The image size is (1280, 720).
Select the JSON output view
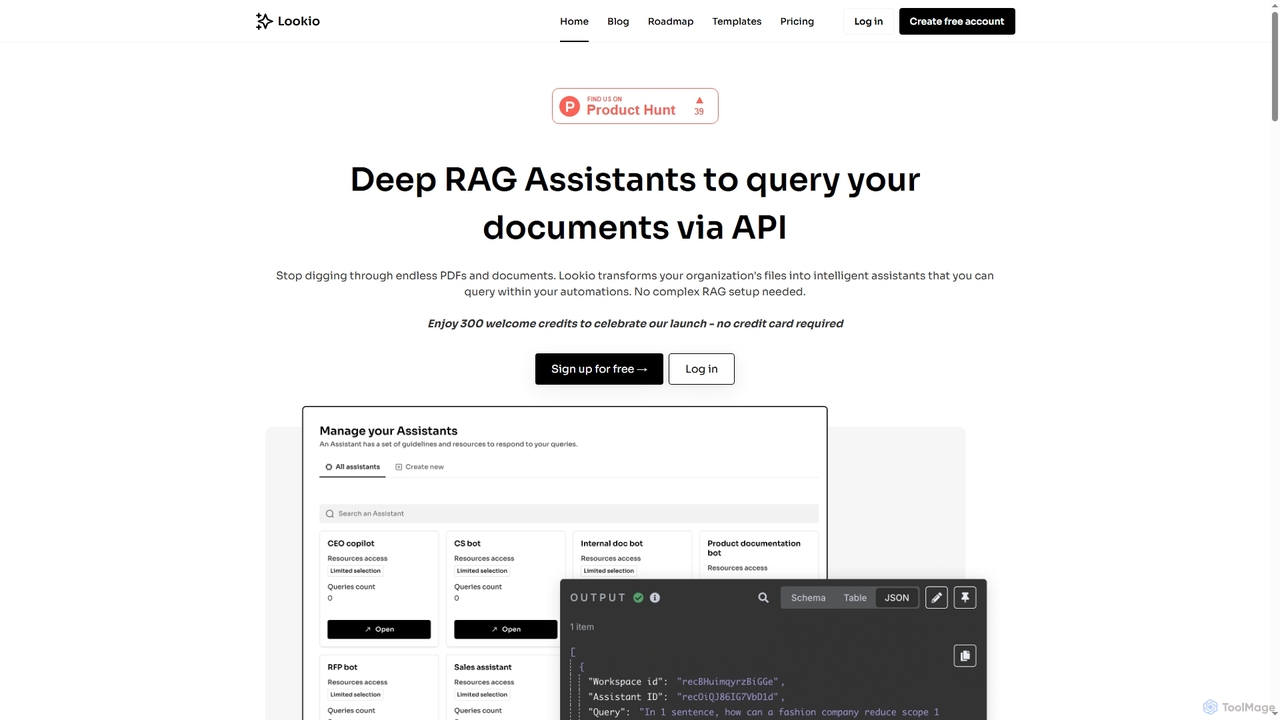tap(897, 598)
